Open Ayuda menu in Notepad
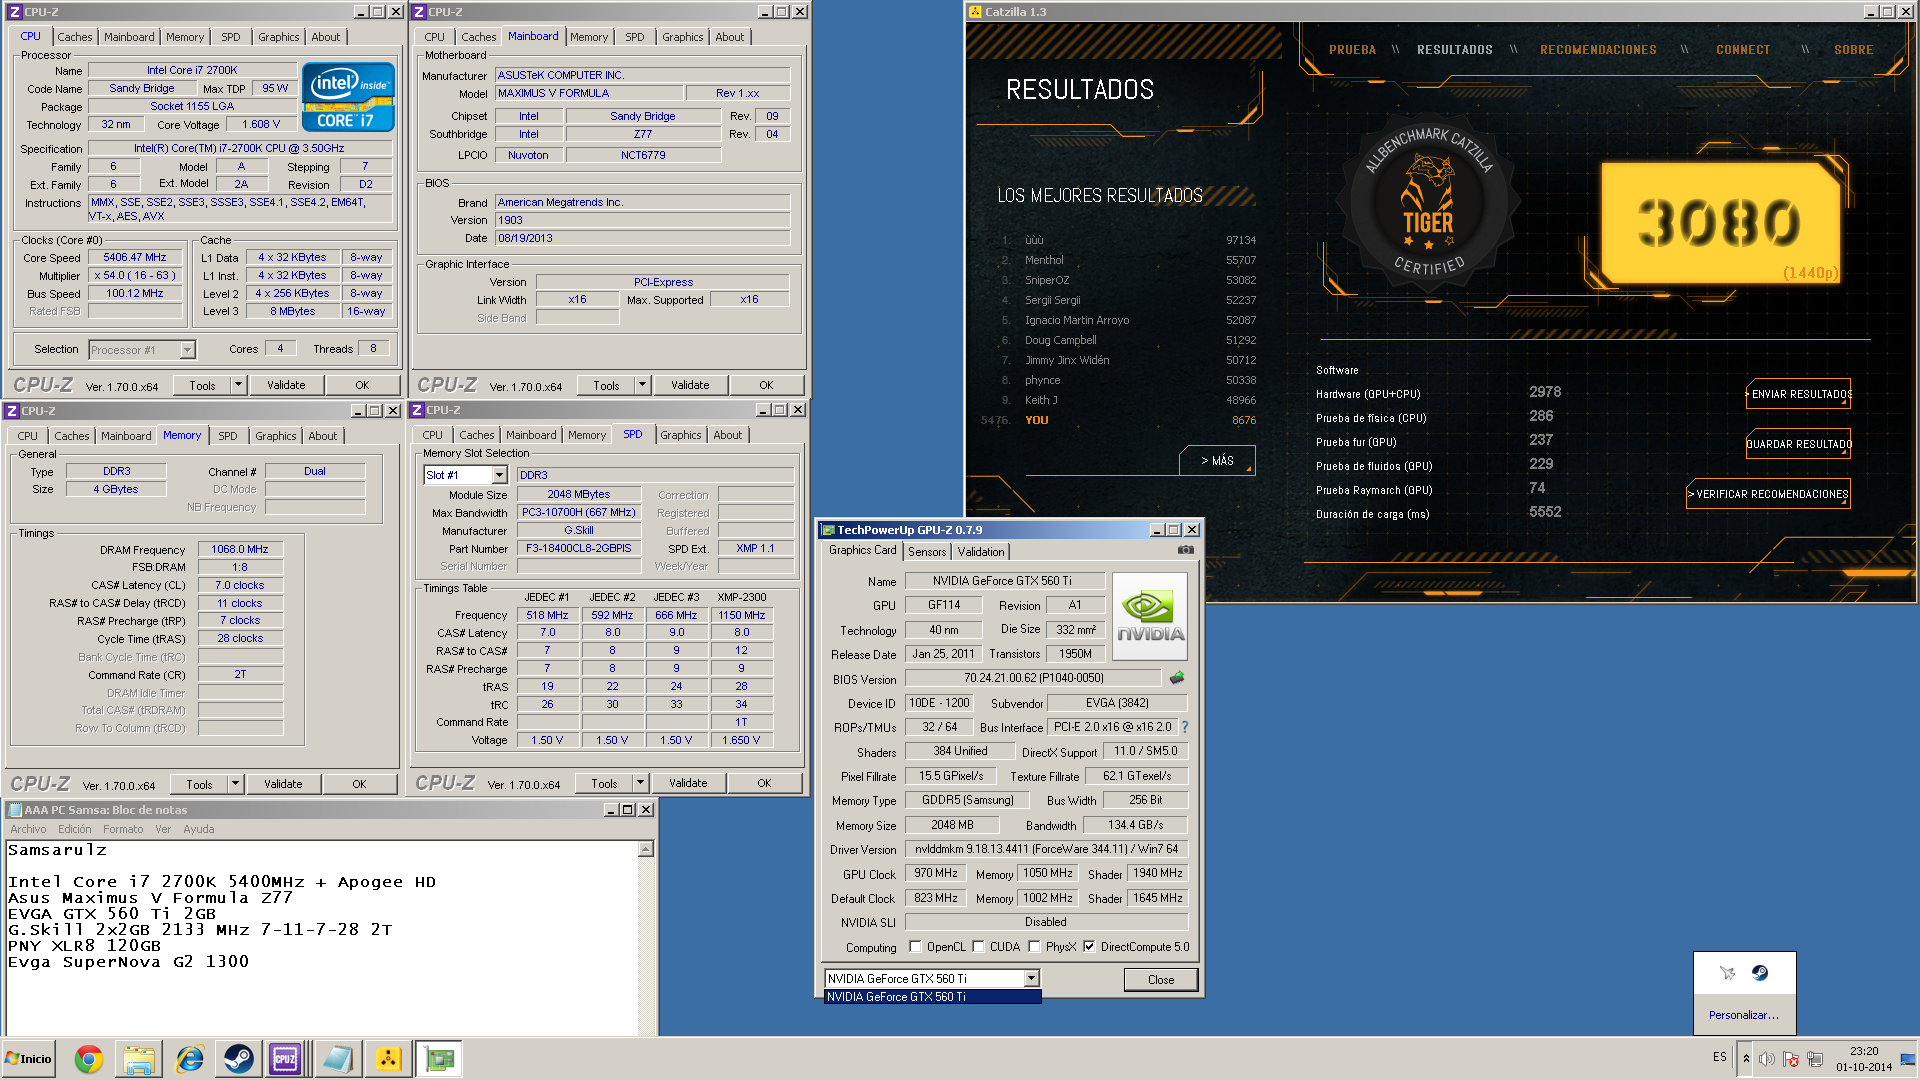Screen dimensions: 1920x1080 point(198,829)
